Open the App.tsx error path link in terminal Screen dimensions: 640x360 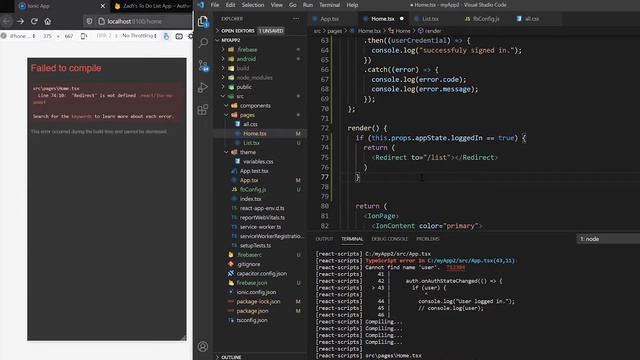click(471, 260)
